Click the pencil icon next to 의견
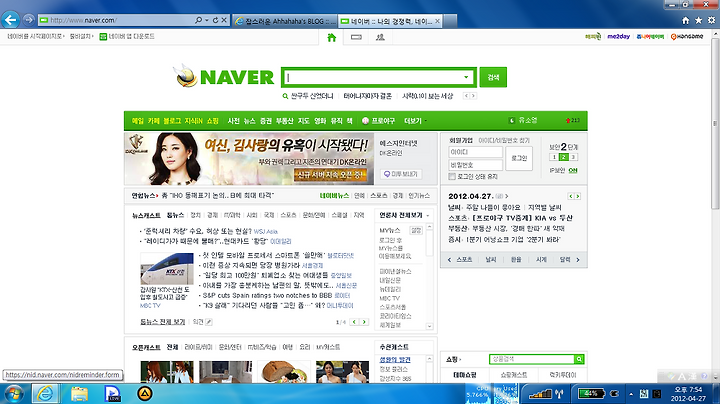The width and height of the screenshot is (720, 404). pyautogui.click(x=209, y=322)
